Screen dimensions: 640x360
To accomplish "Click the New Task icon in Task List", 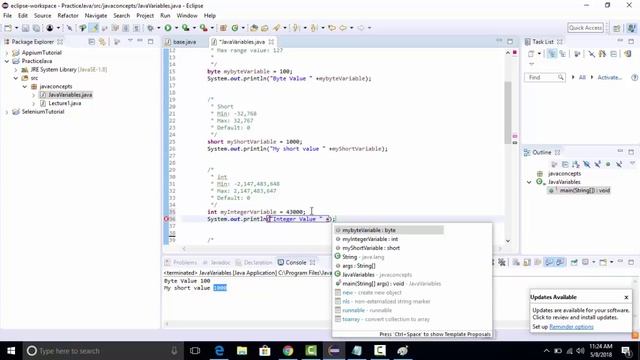I will [x=531, y=53].
